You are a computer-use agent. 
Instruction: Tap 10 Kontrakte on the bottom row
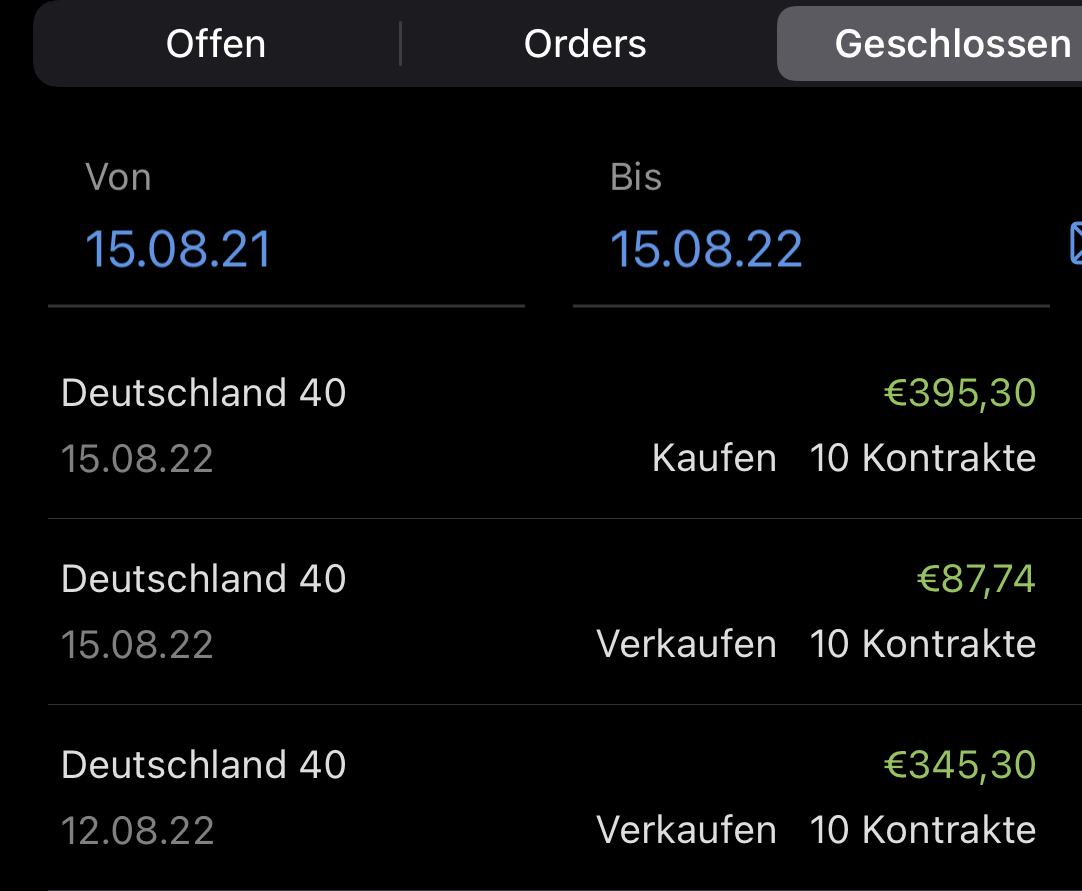pos(923,830)
